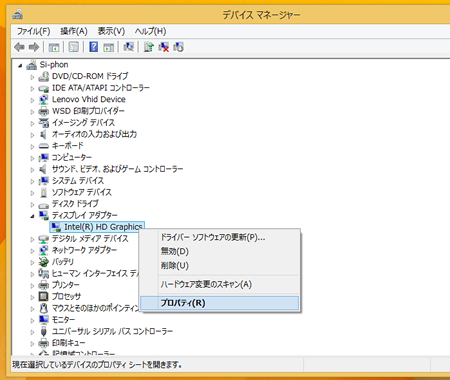The height and width of the screenshot is (380, 450).
Task: Expand the デジタル メディア デバイス node
Action: (32, 239)
